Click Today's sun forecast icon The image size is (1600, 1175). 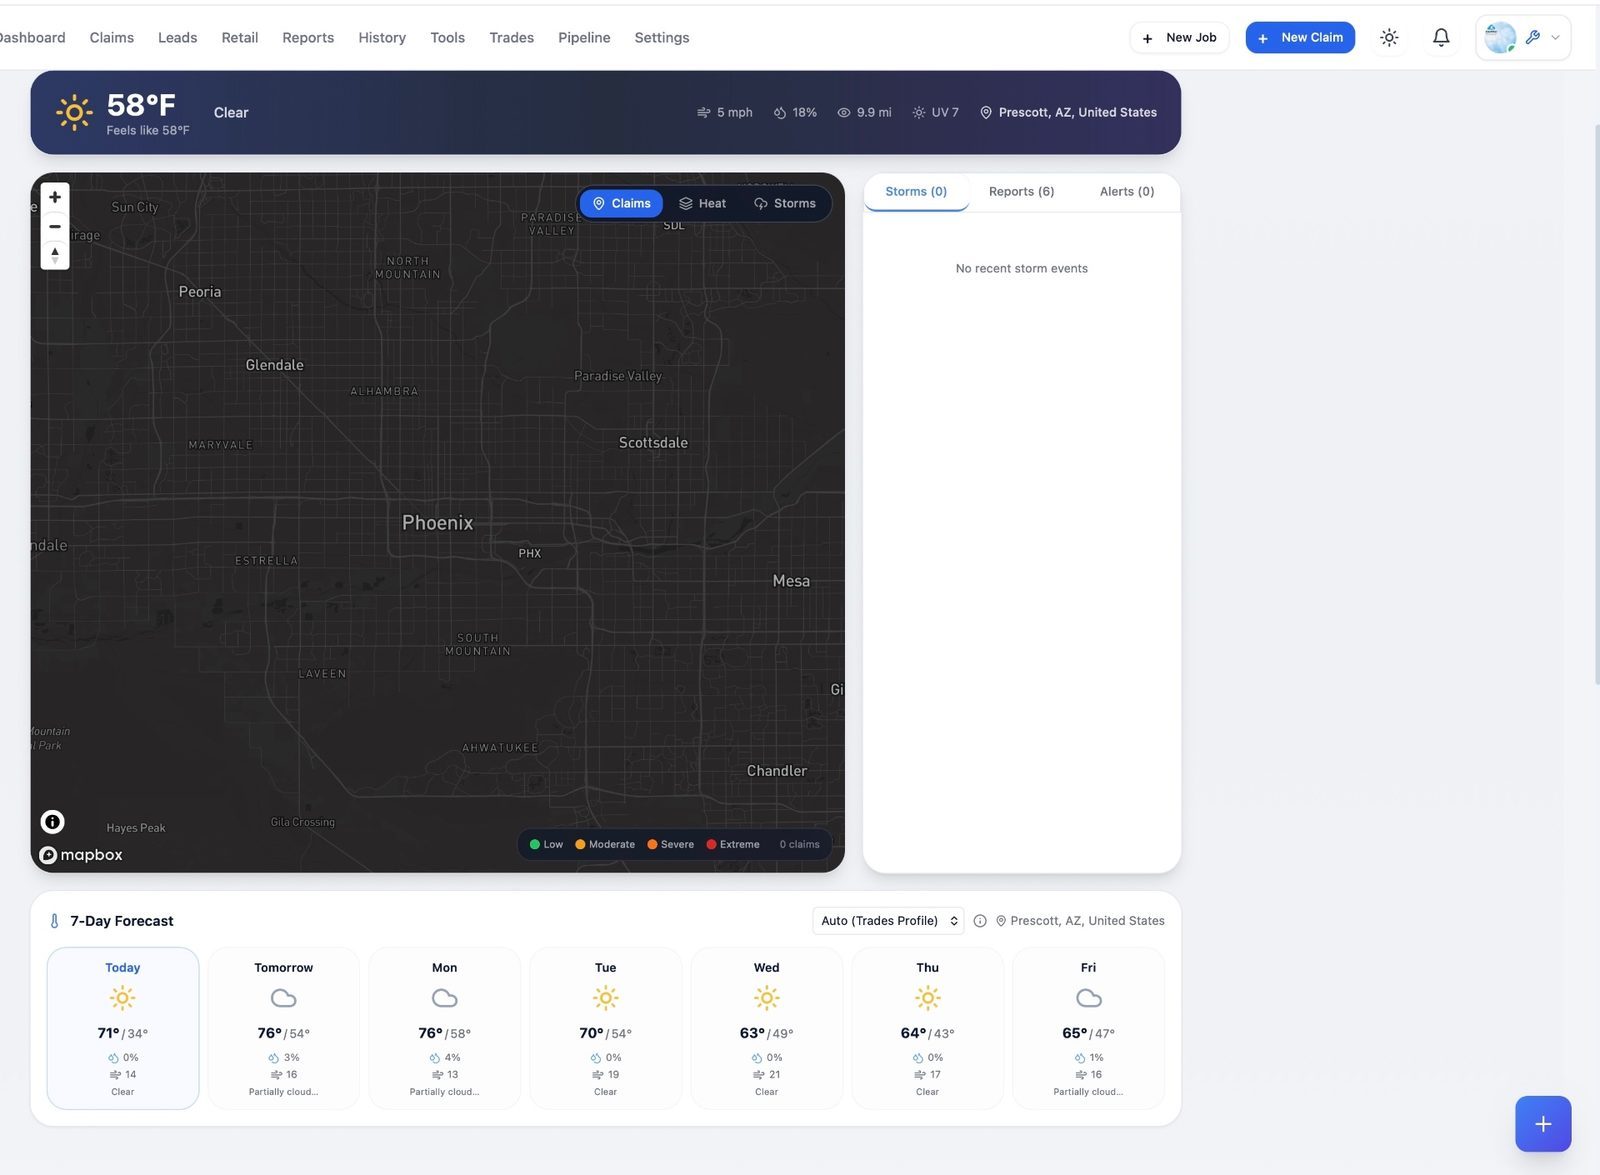tap(123, 998)
